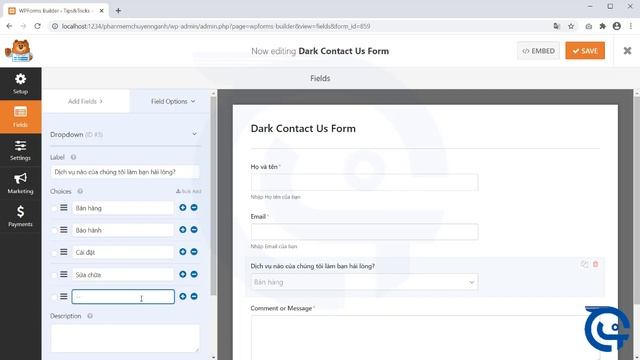Viewport: 640px width, 360px height.
Task: Click the WPForms bear mascot logo
Action: tap(19, 51)
